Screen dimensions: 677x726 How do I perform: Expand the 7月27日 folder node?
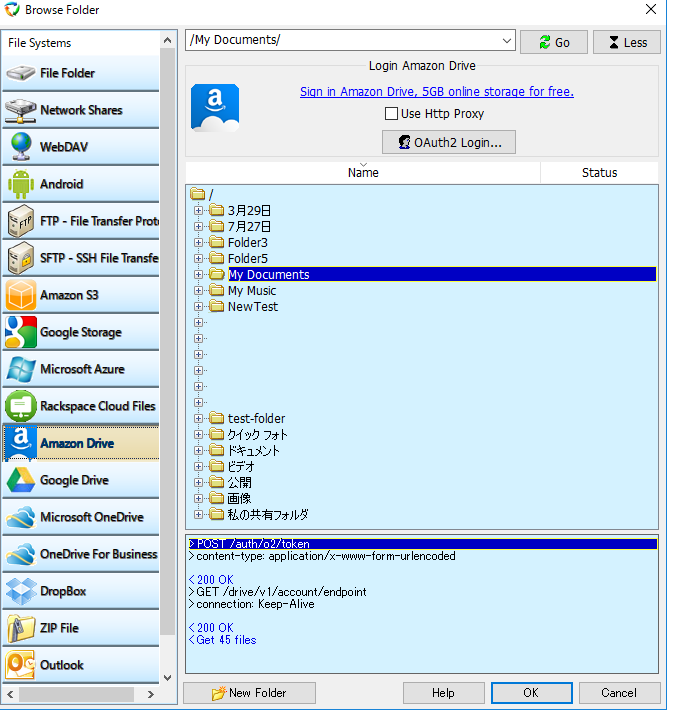[x=198, y=226]
